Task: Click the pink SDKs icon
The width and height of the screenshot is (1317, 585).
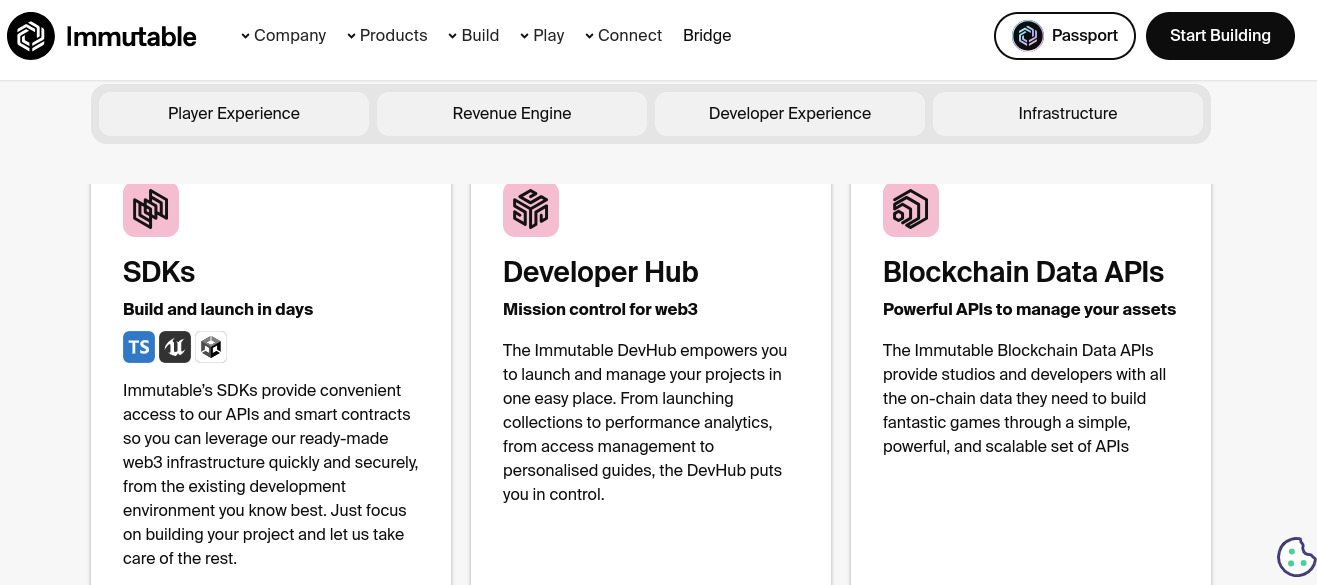Action: (x=151, y=209)
